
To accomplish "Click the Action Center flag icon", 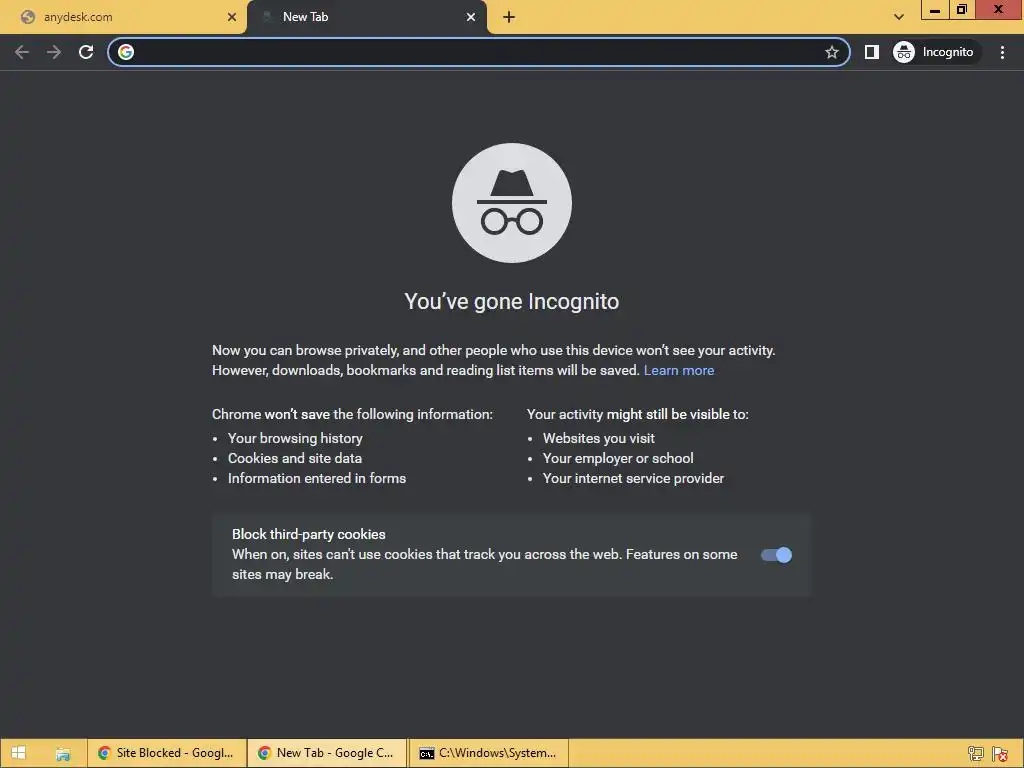I will pyautogui.click(x=1000, y=754).
